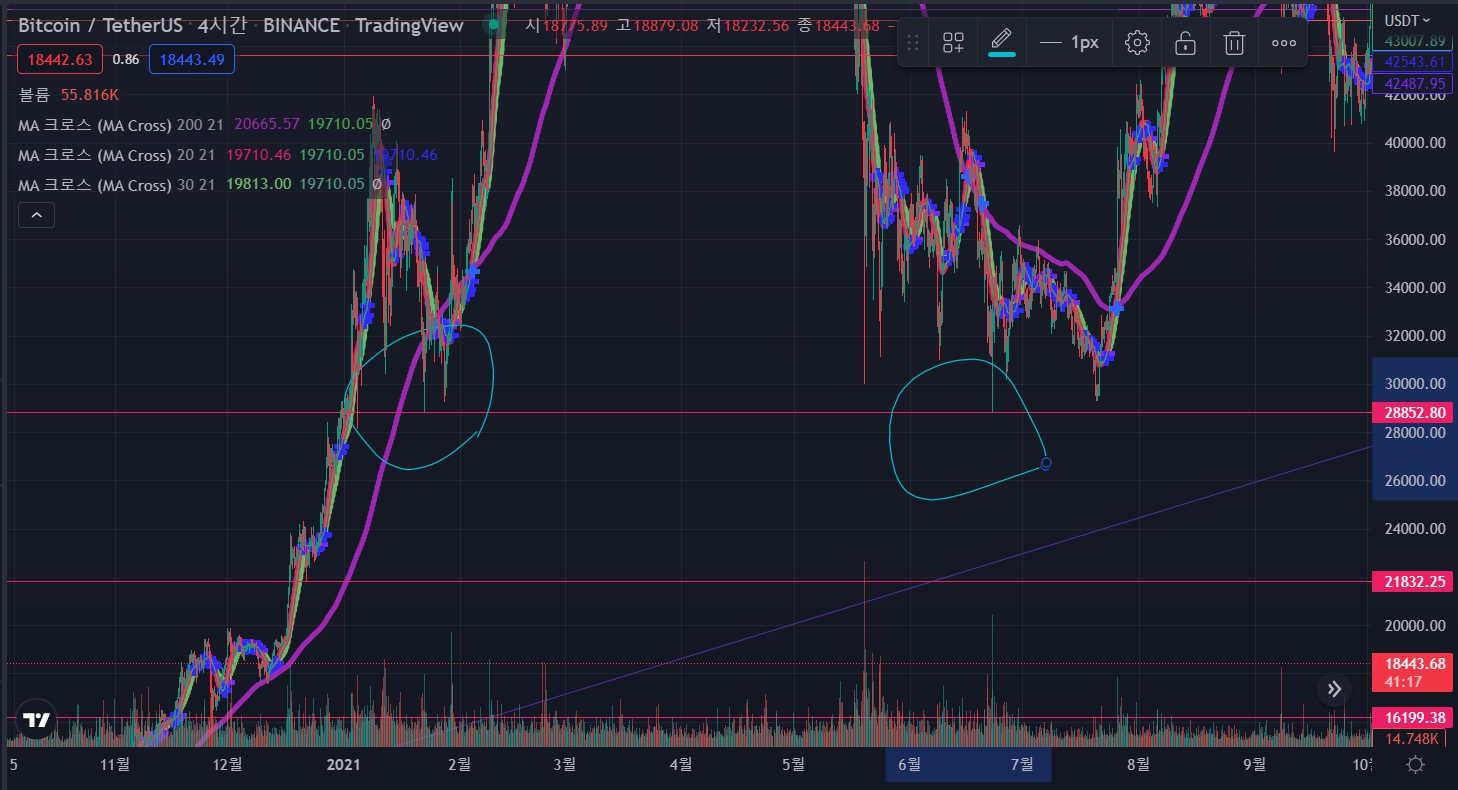Open chart settings gear at the bottom right
This screenshot has width=1458, height=790.
[x=1415, y=765]
